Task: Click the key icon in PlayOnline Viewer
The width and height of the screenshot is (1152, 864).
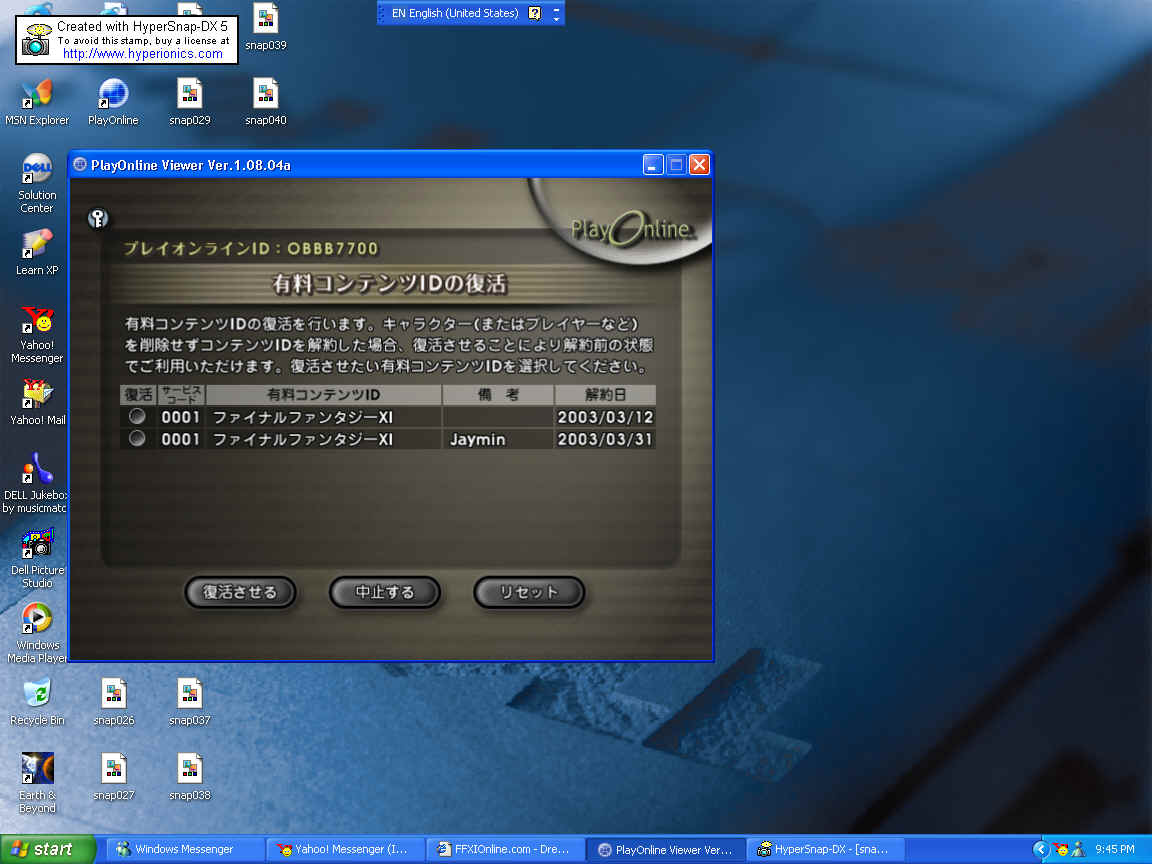Action: [x=98, y=218]
